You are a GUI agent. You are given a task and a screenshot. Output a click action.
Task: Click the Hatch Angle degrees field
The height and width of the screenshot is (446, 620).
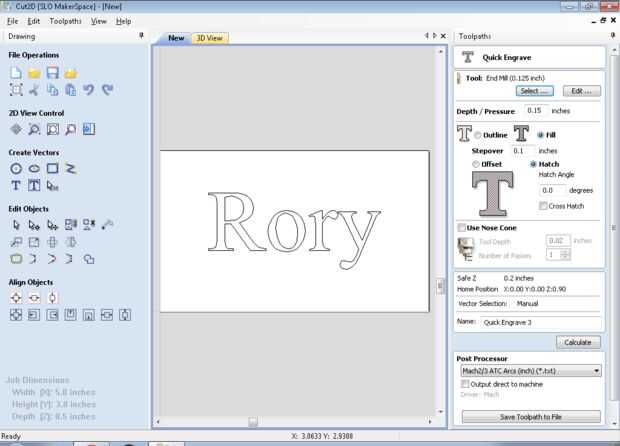pyautogui.click(x=552, y=190)
